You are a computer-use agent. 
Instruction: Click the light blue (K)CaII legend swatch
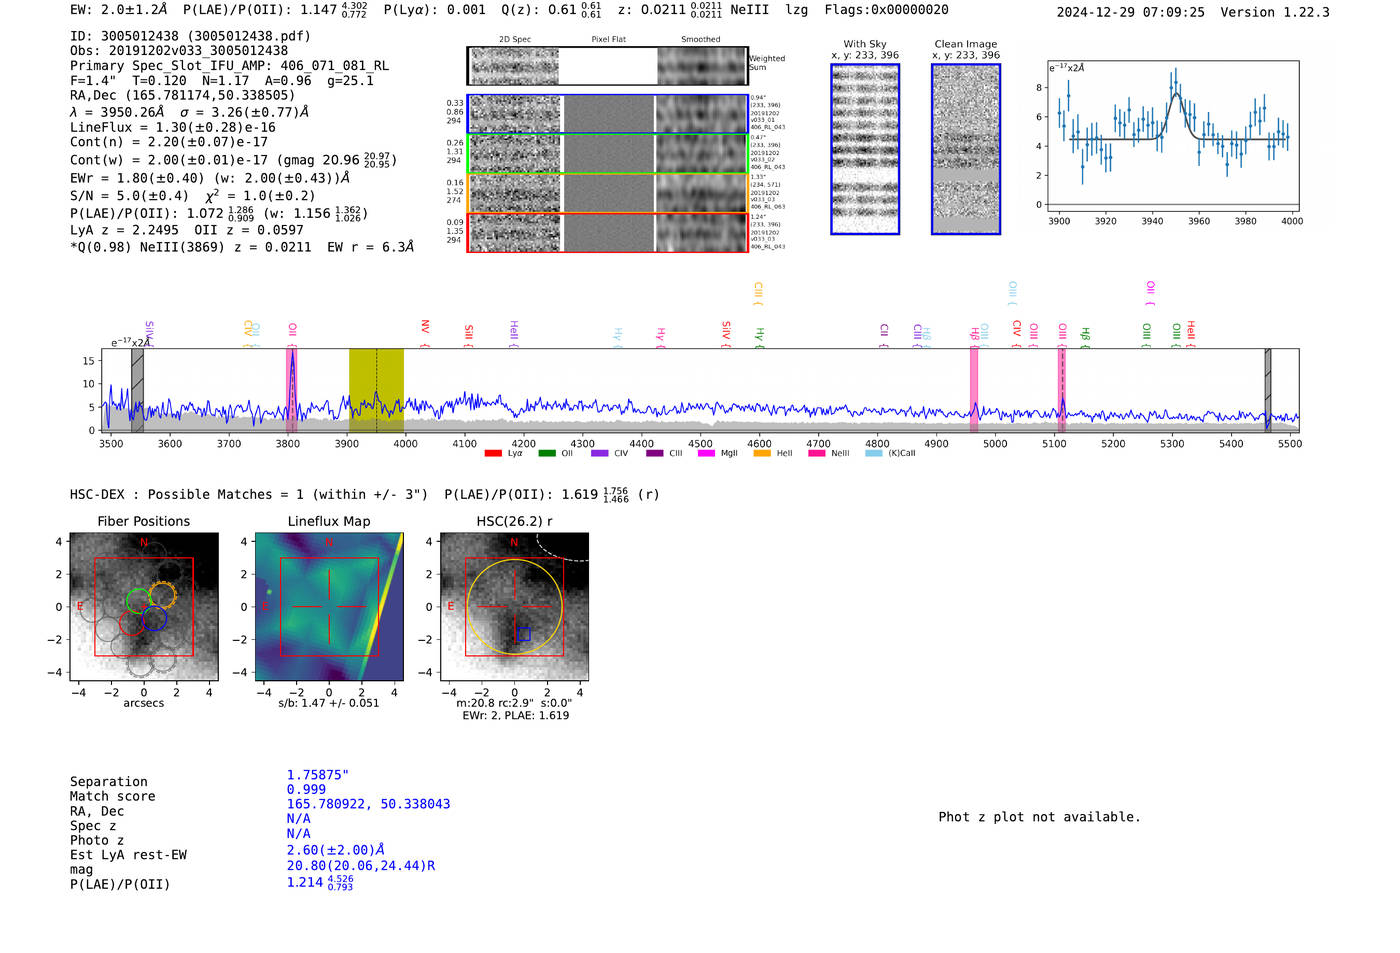tap(873, 453)
